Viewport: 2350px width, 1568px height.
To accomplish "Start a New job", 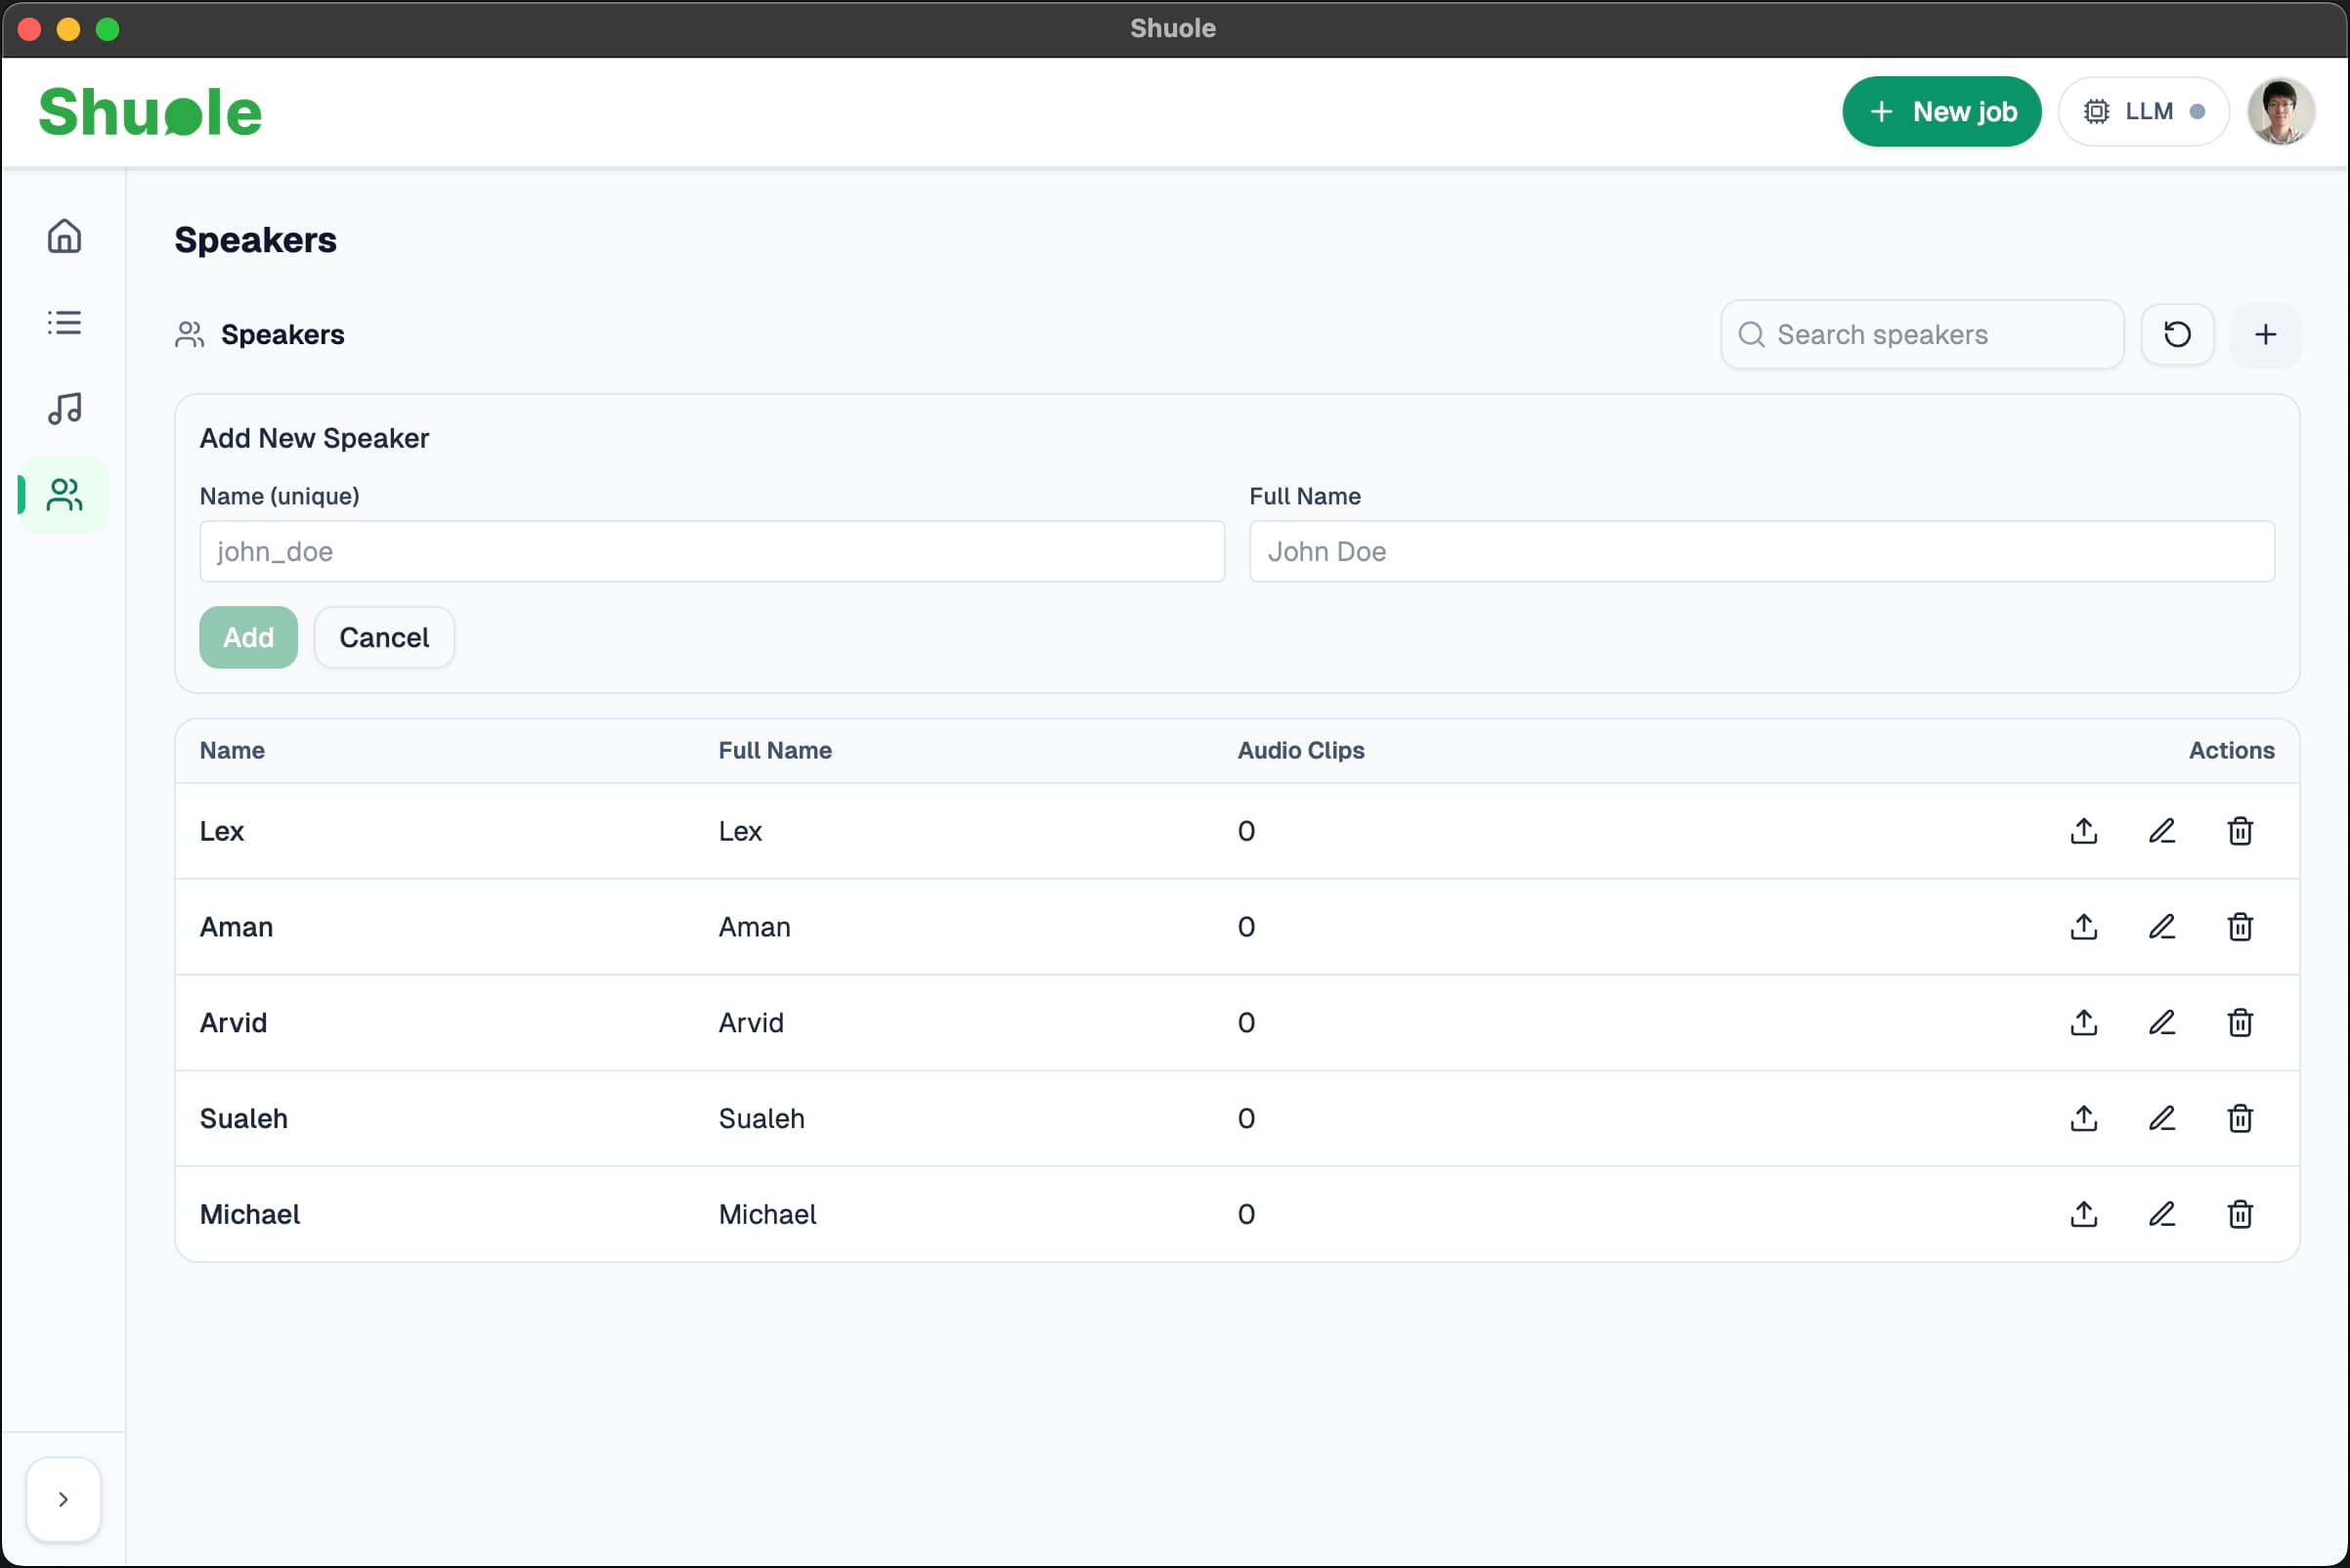I will [x=1941, y=111].
